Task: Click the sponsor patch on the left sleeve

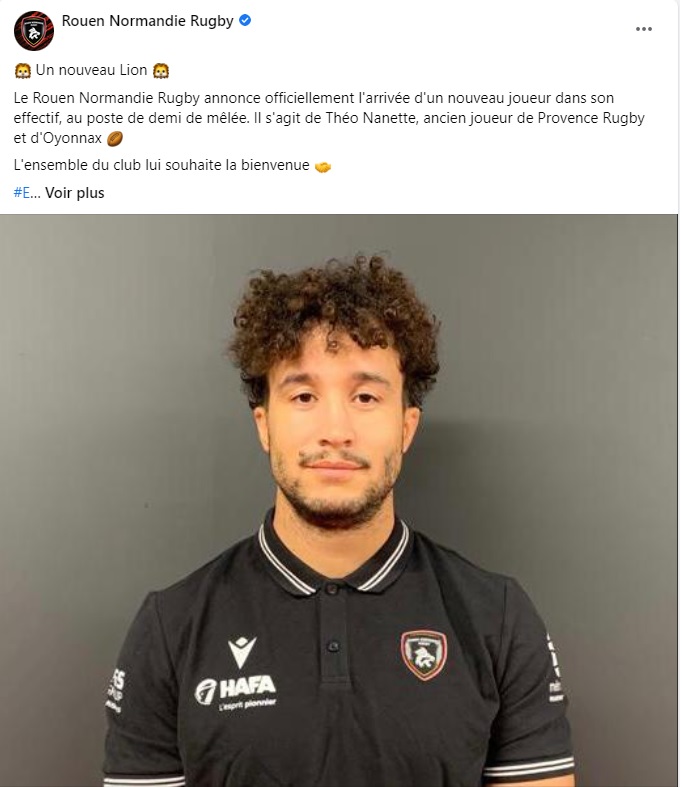Action: (x=116, y=691)
